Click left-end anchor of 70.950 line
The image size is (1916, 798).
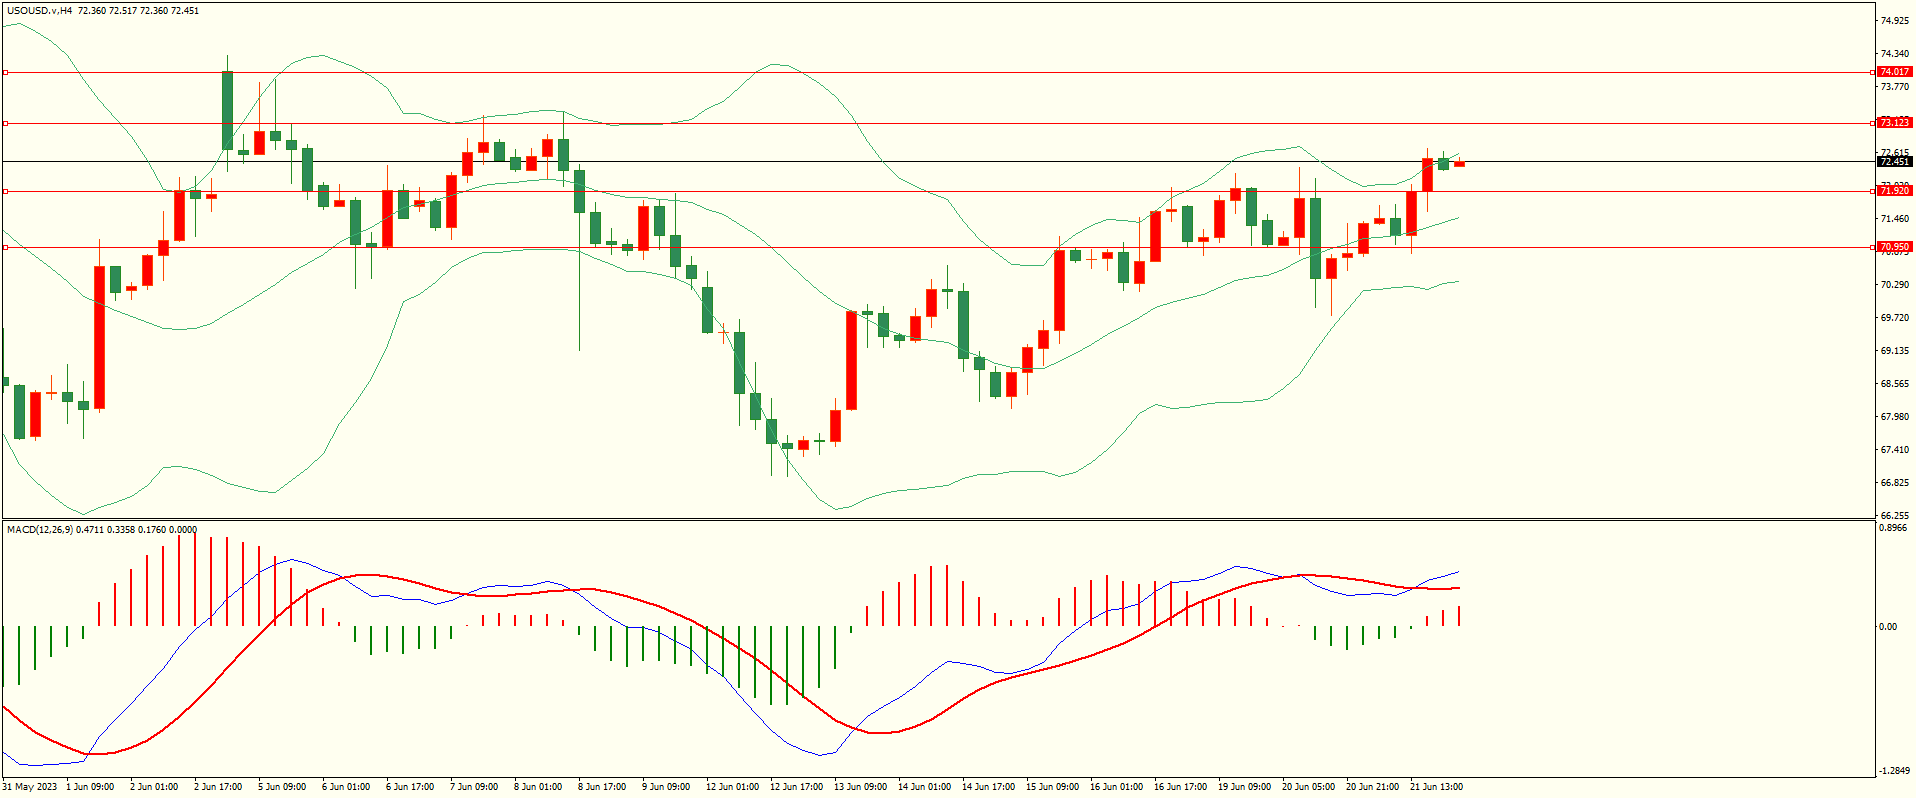click(5, 247)
